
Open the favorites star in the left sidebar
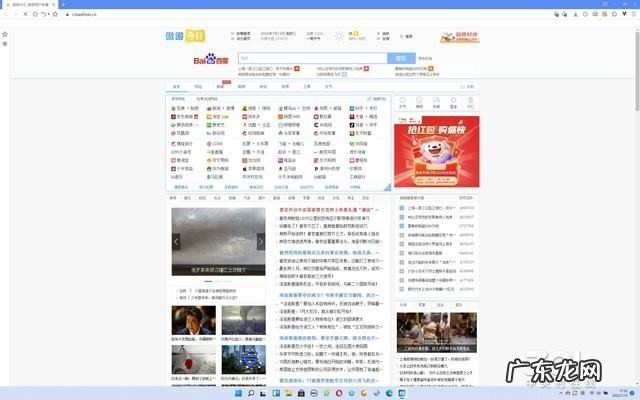(x=5, y=34)
